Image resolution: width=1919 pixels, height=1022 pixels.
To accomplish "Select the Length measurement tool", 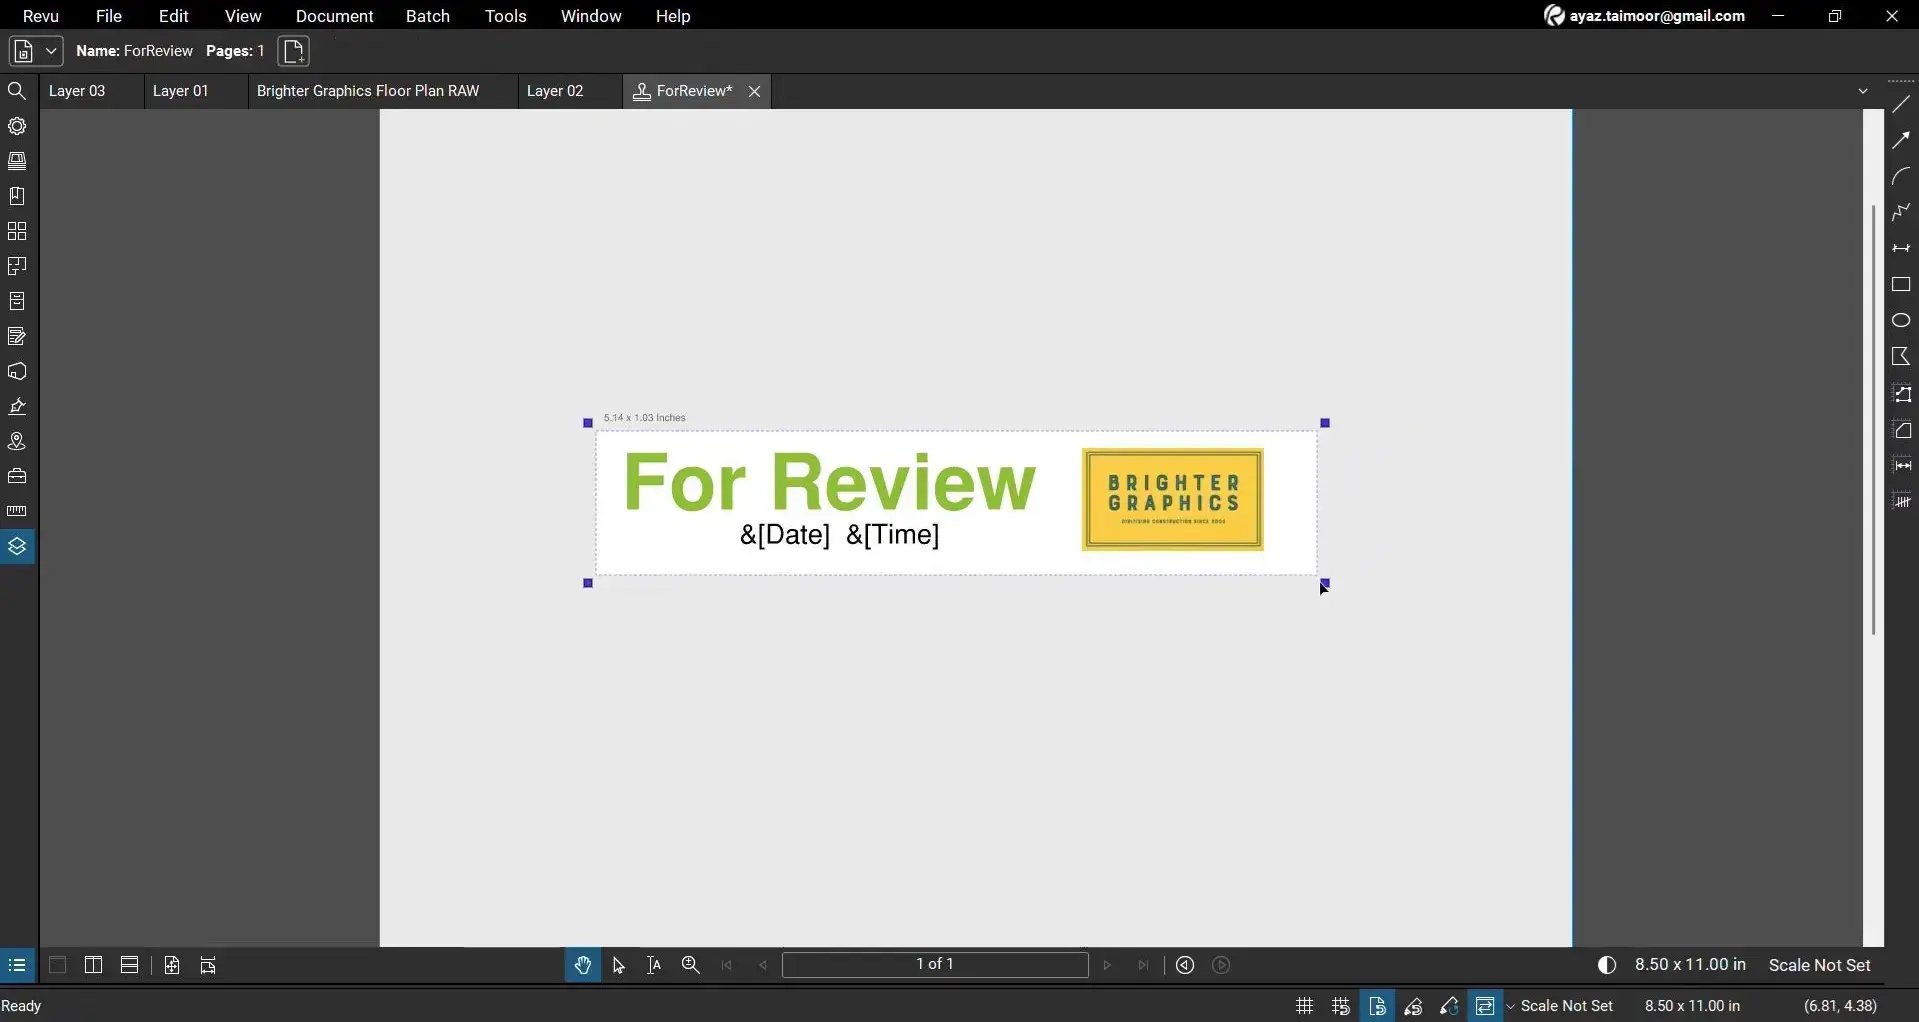I will [1901, 466].
